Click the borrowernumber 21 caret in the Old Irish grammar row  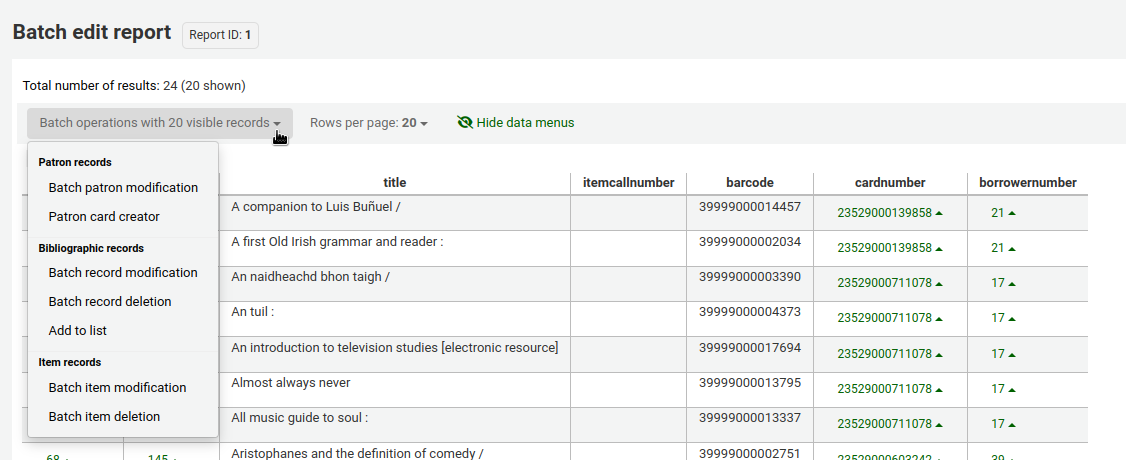[x=1012, y=248]
